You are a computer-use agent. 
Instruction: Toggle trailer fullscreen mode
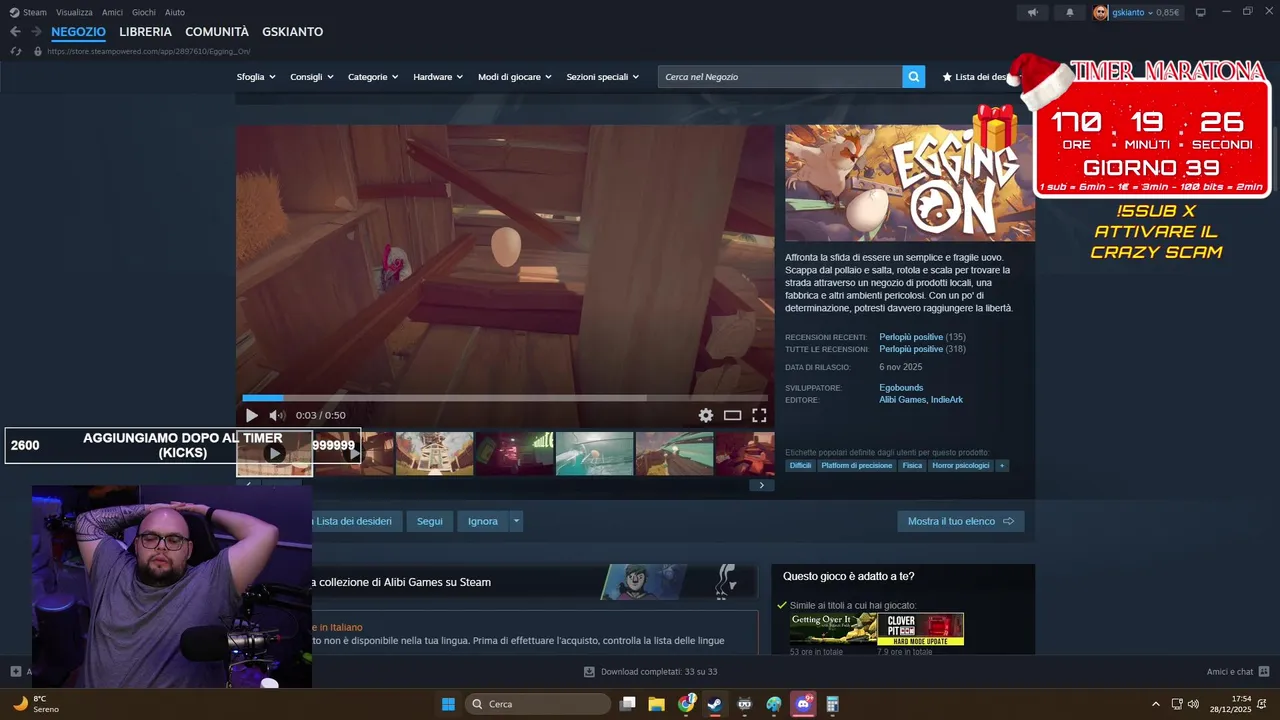point(759,415)
